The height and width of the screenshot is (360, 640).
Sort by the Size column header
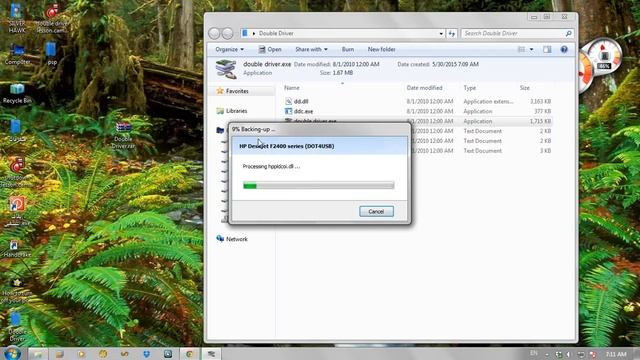[x=524, y=88]
